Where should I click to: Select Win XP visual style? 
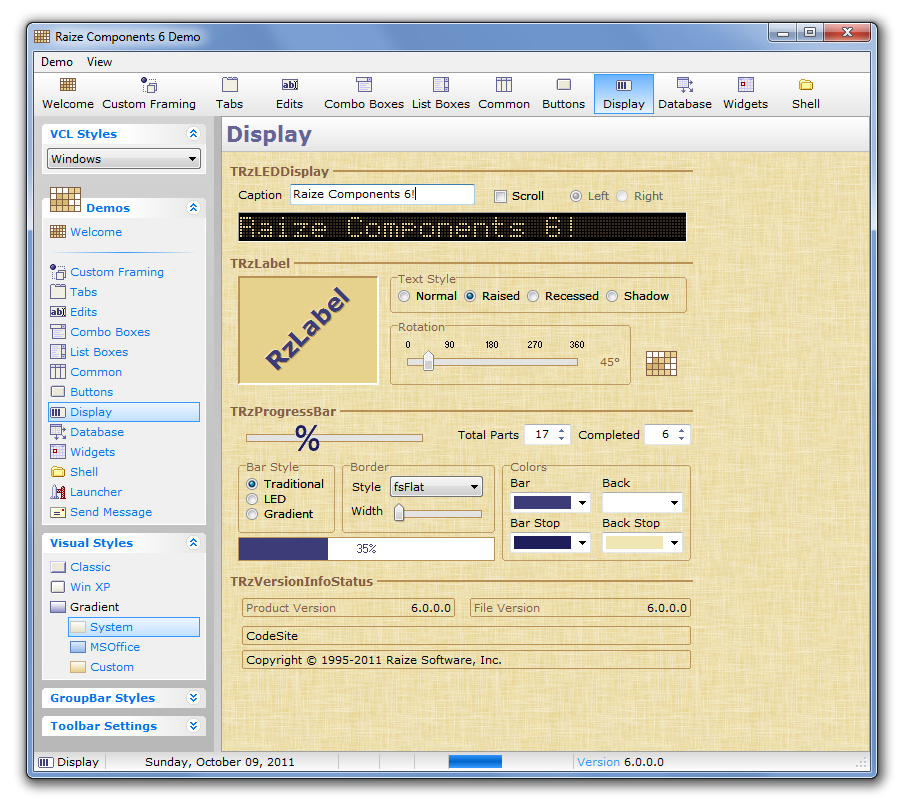(90, 587)
